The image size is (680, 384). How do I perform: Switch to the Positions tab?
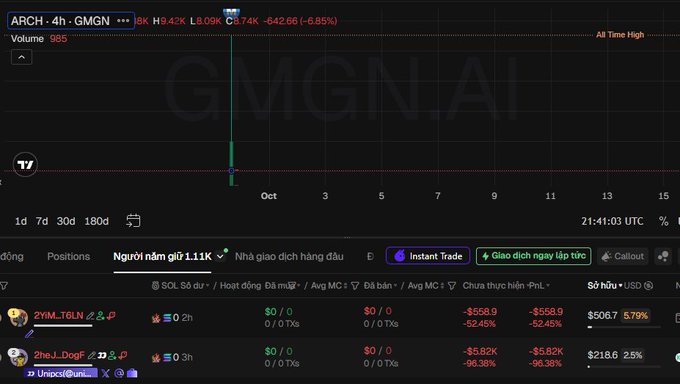coord(69,256)
